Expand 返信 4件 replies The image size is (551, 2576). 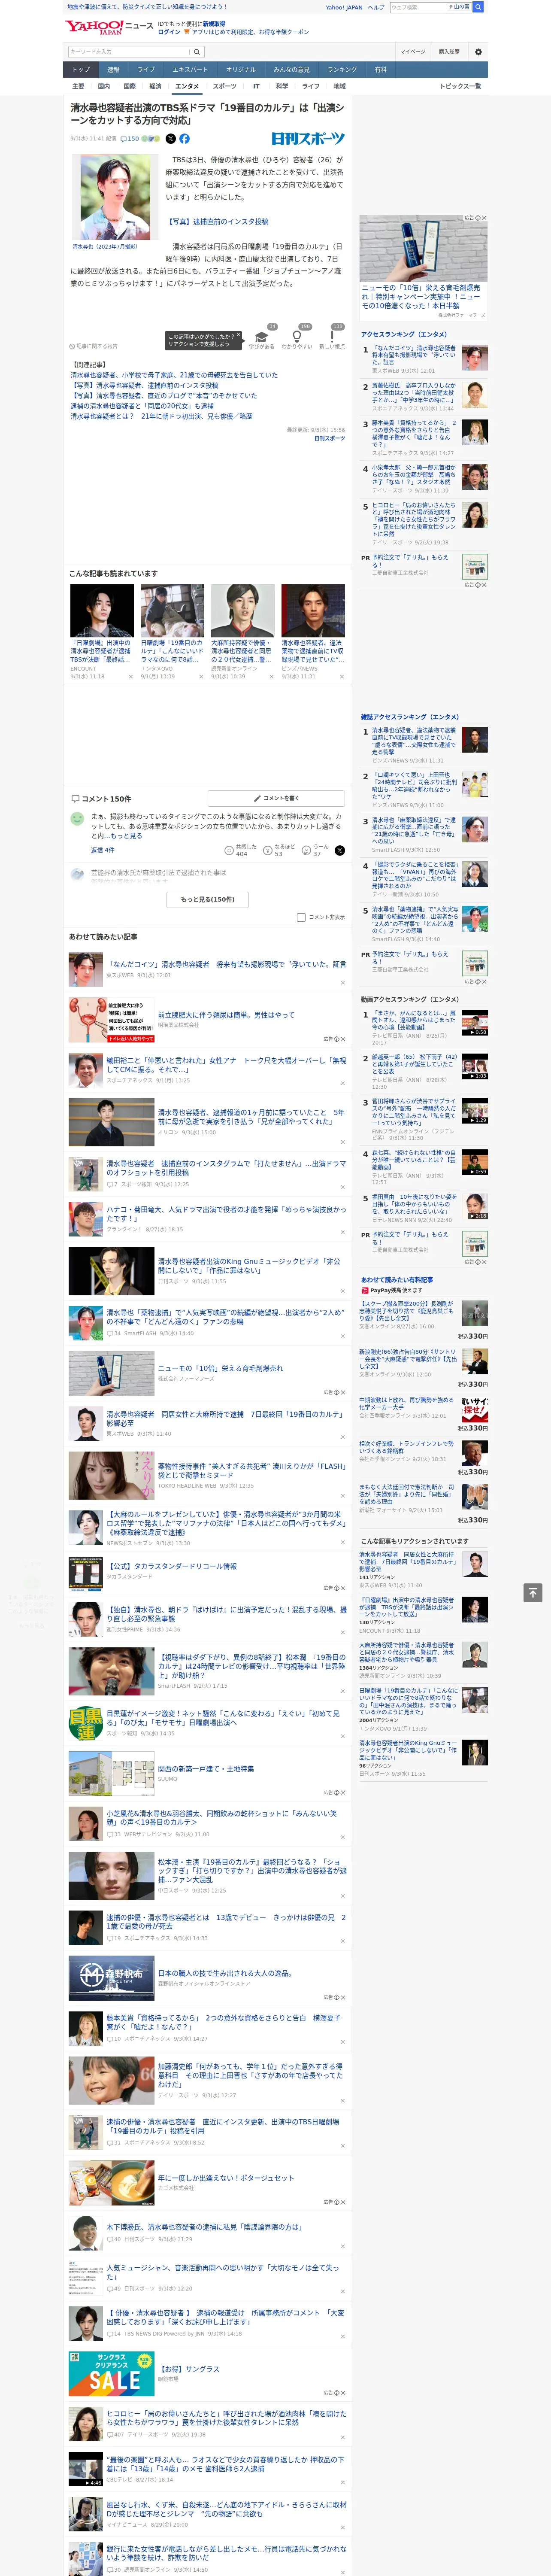coord(102,850)
